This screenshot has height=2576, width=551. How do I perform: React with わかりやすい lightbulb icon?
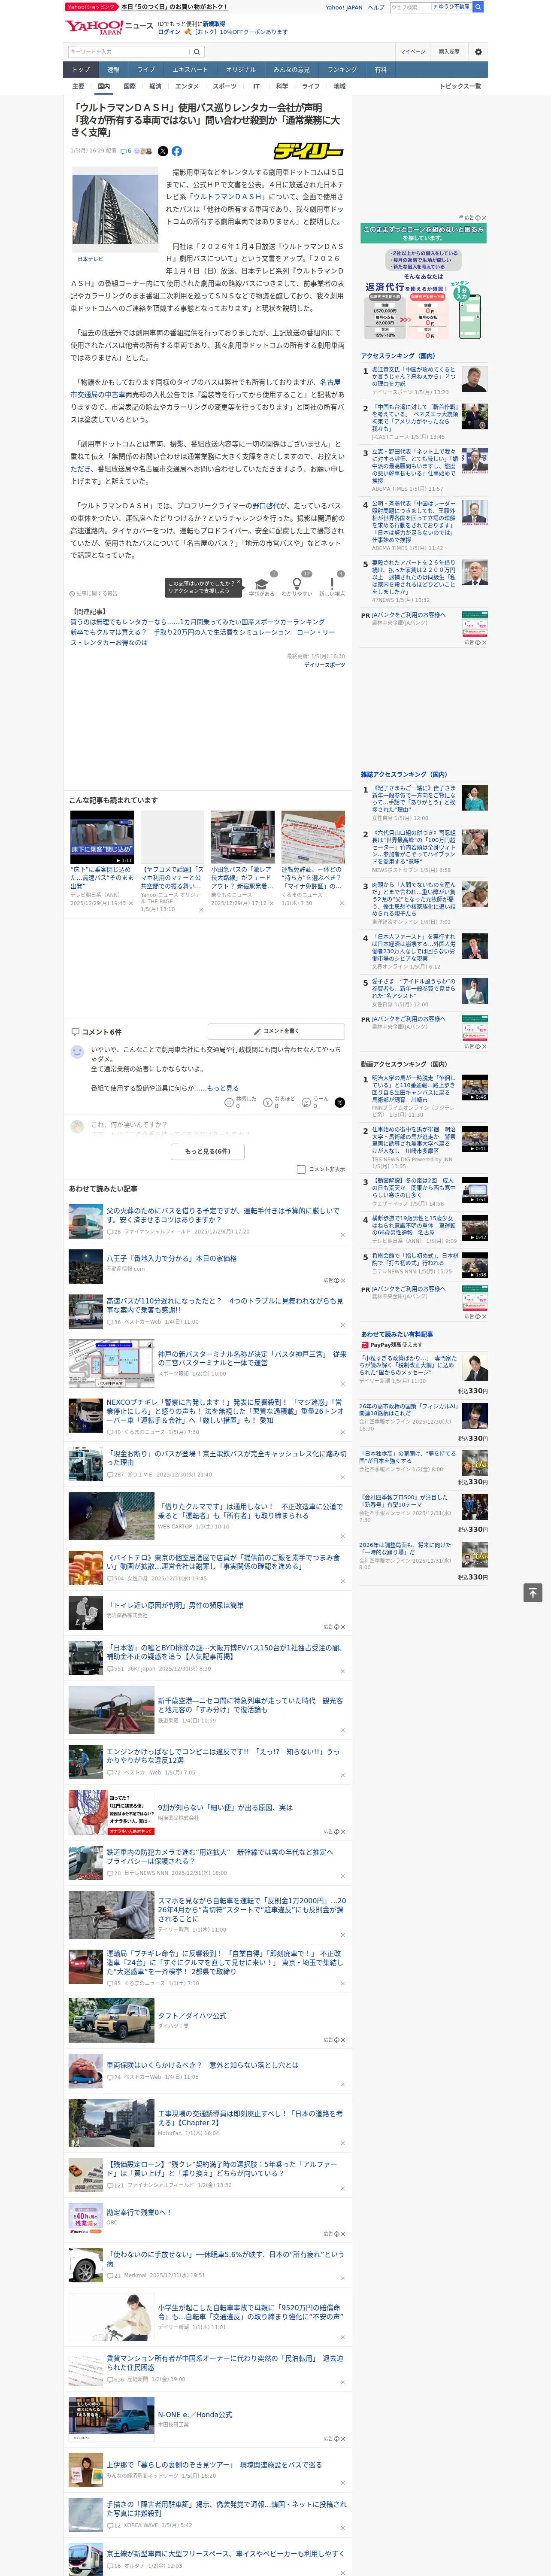[297, 583]
